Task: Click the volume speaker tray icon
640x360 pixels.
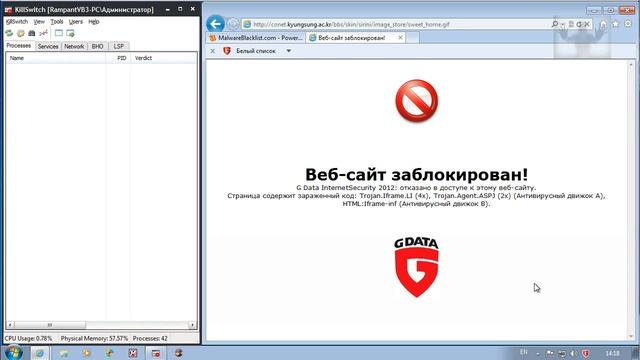Action: tap(573, 353)
